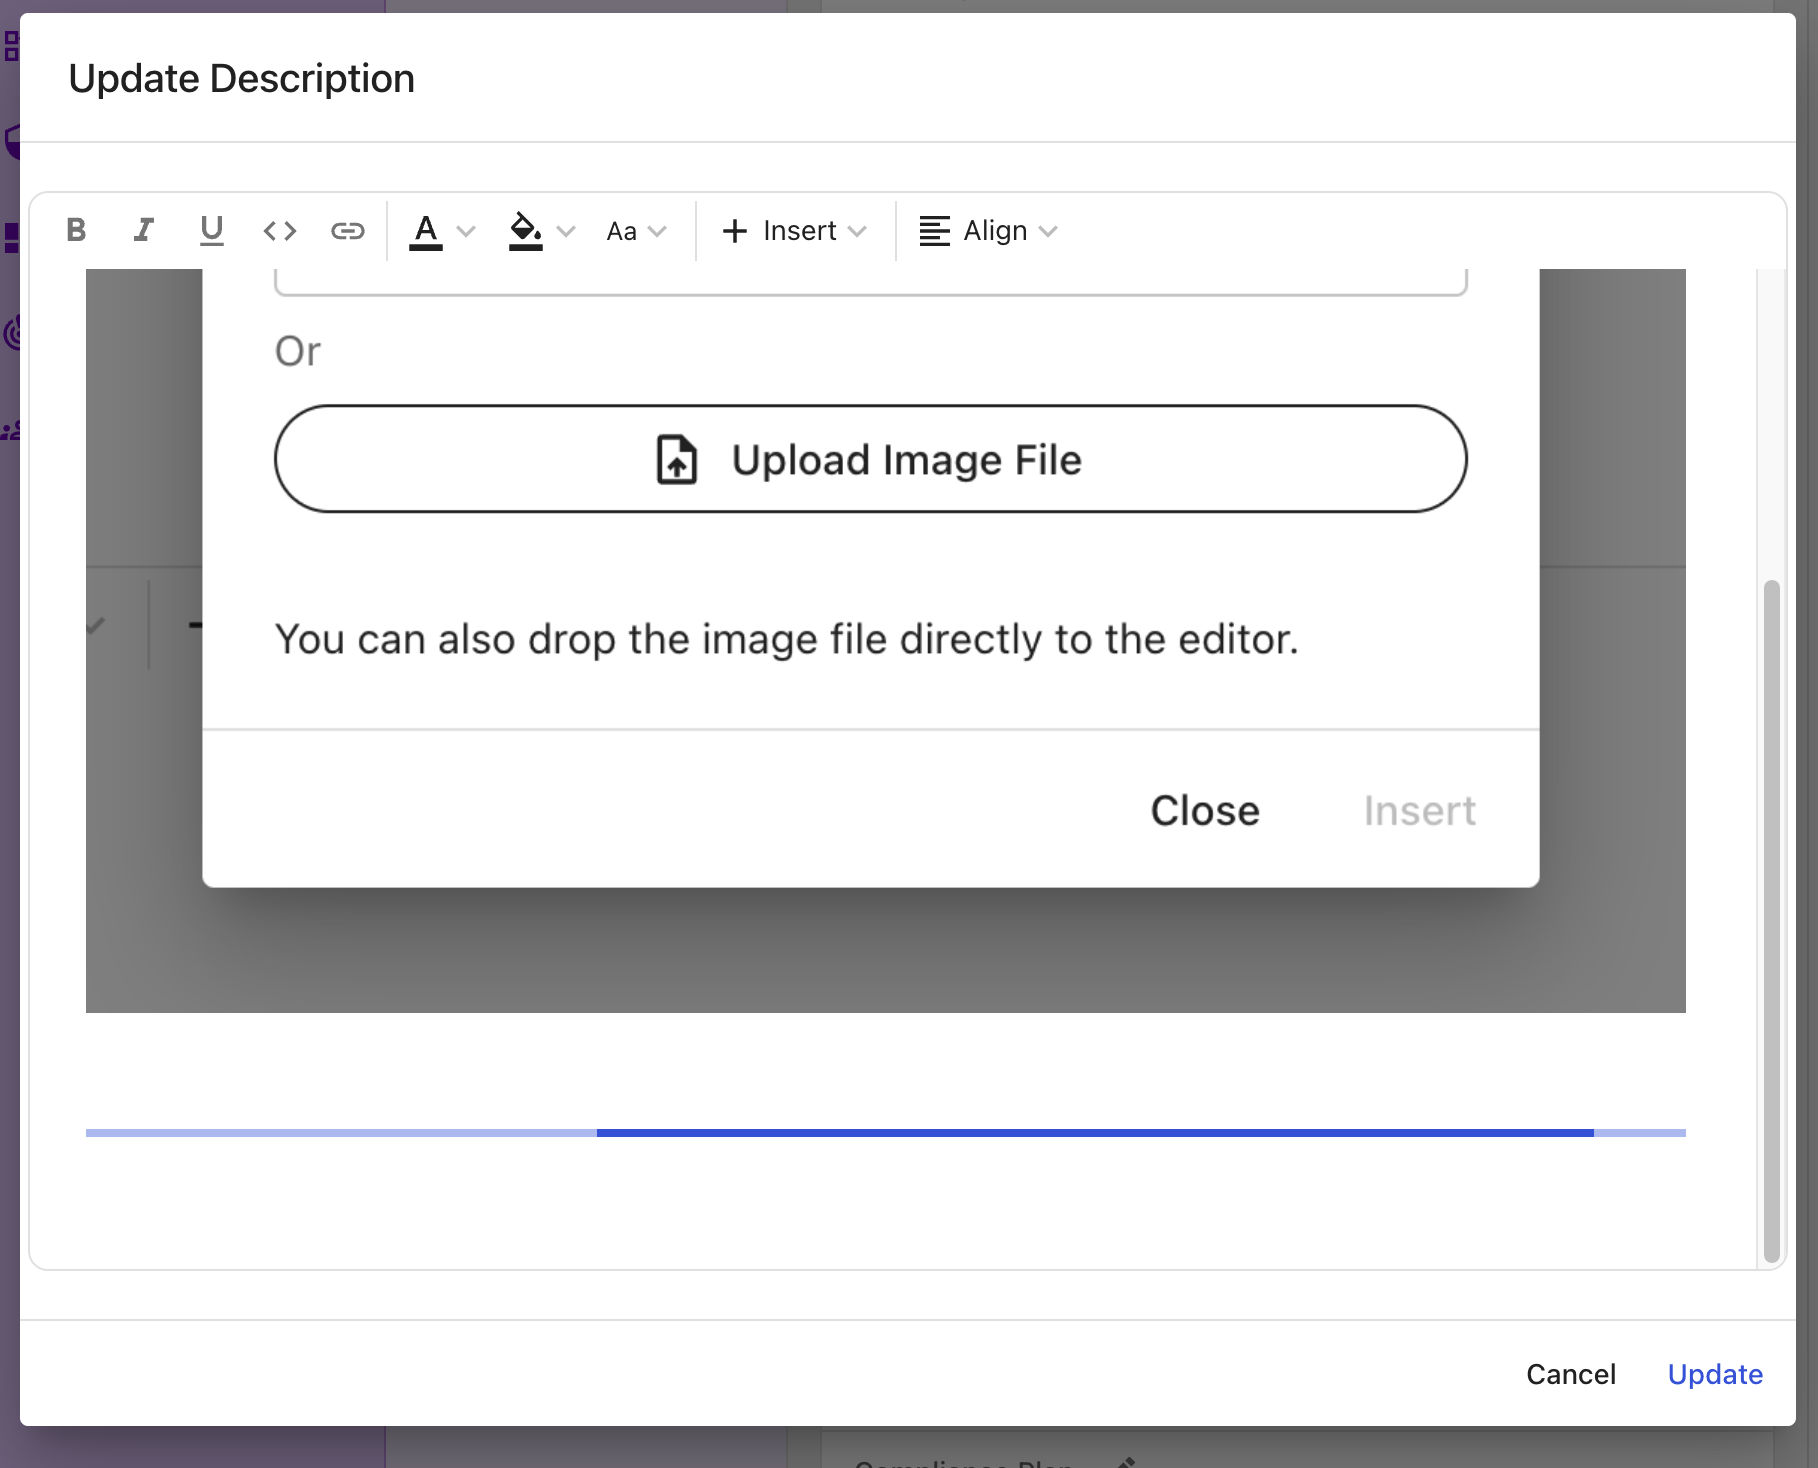Toggle underline formatting in toolbar
This screenshot has width=1818, height=1468.
(211, 230)
